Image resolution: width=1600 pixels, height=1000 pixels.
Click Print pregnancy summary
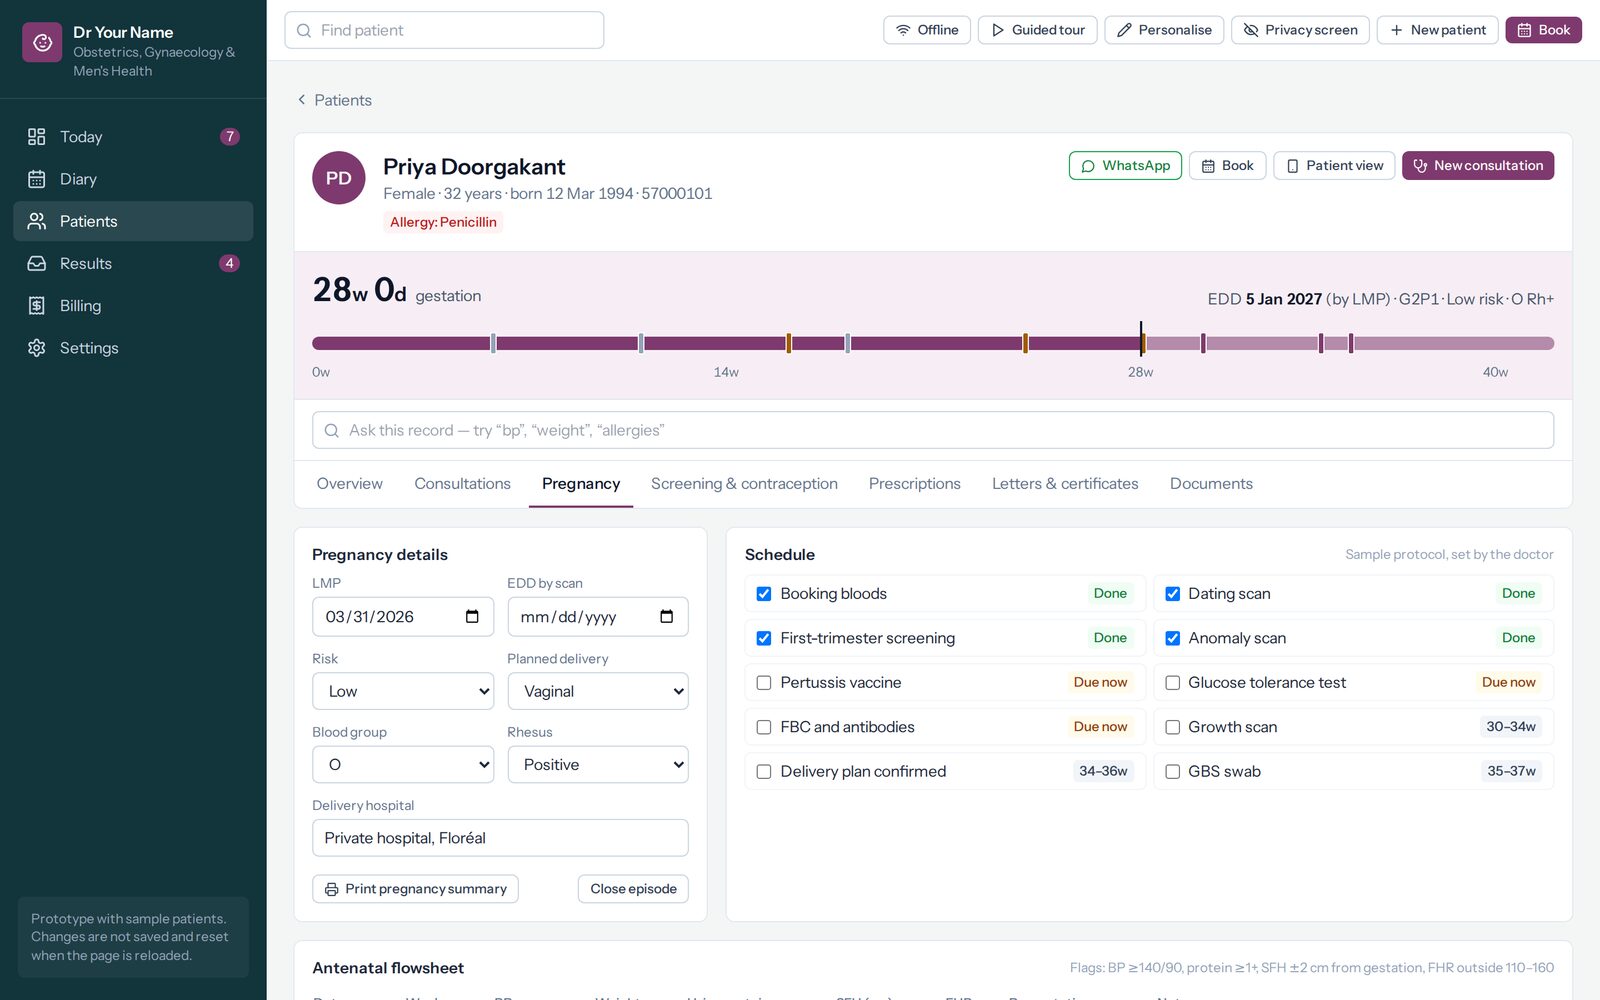point(415,889)
